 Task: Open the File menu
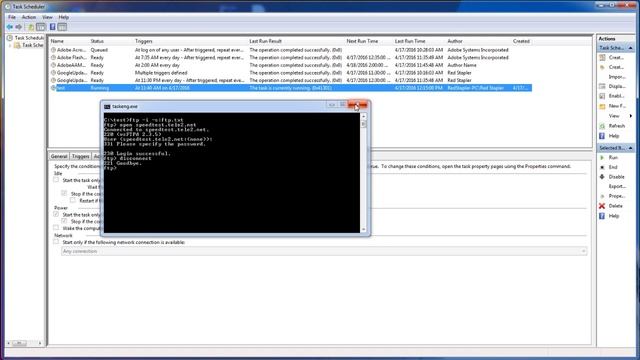[x=12, y=17]
